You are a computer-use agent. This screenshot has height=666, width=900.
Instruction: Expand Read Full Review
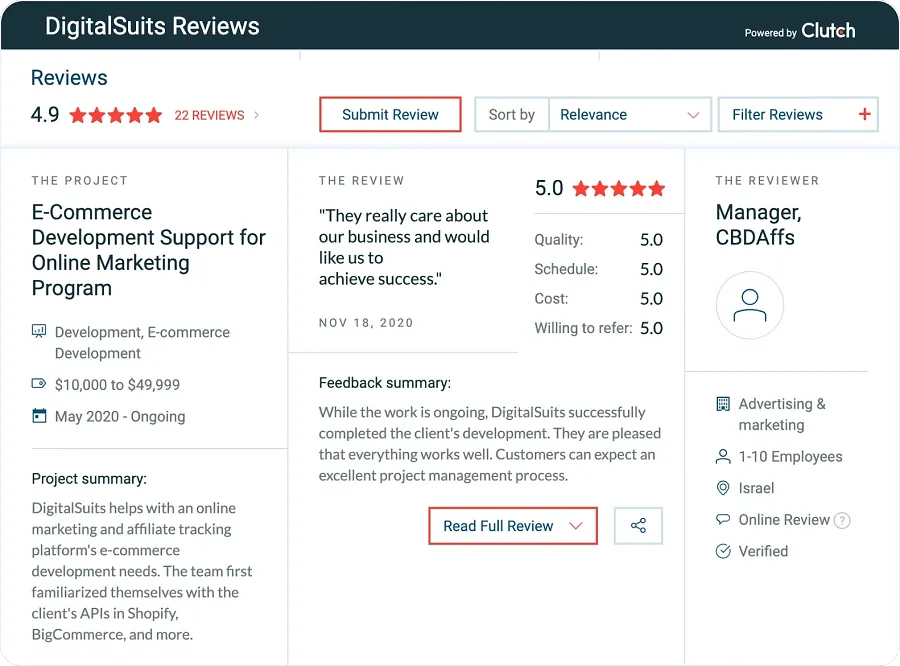513,526
